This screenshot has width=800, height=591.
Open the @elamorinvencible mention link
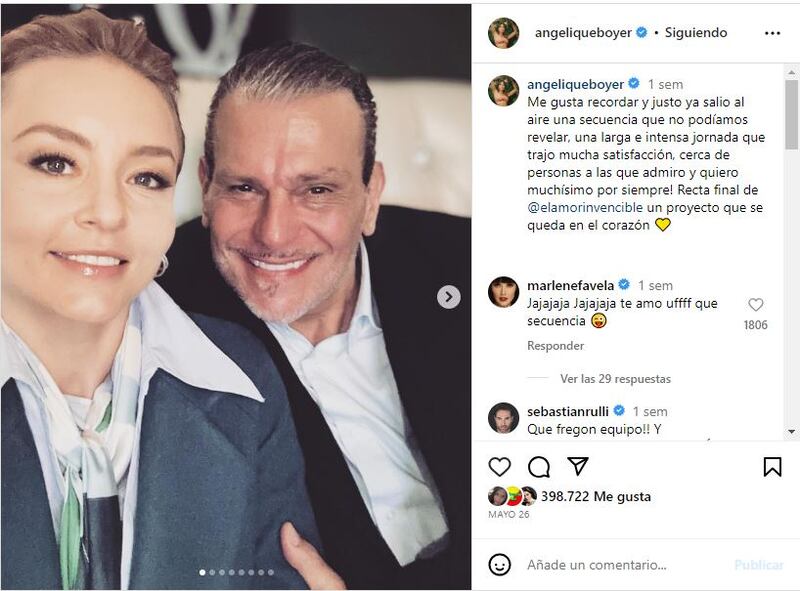tap(575, 207)
